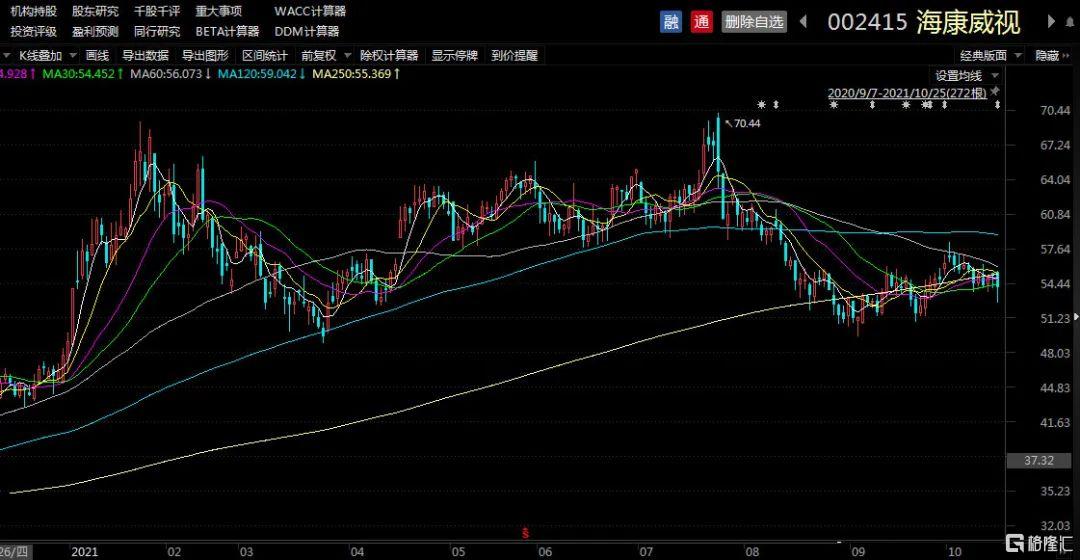Open the 投资评级 menu item
Image resolution: width=1080 pixels, height=560 pixels.
[34, 32]
